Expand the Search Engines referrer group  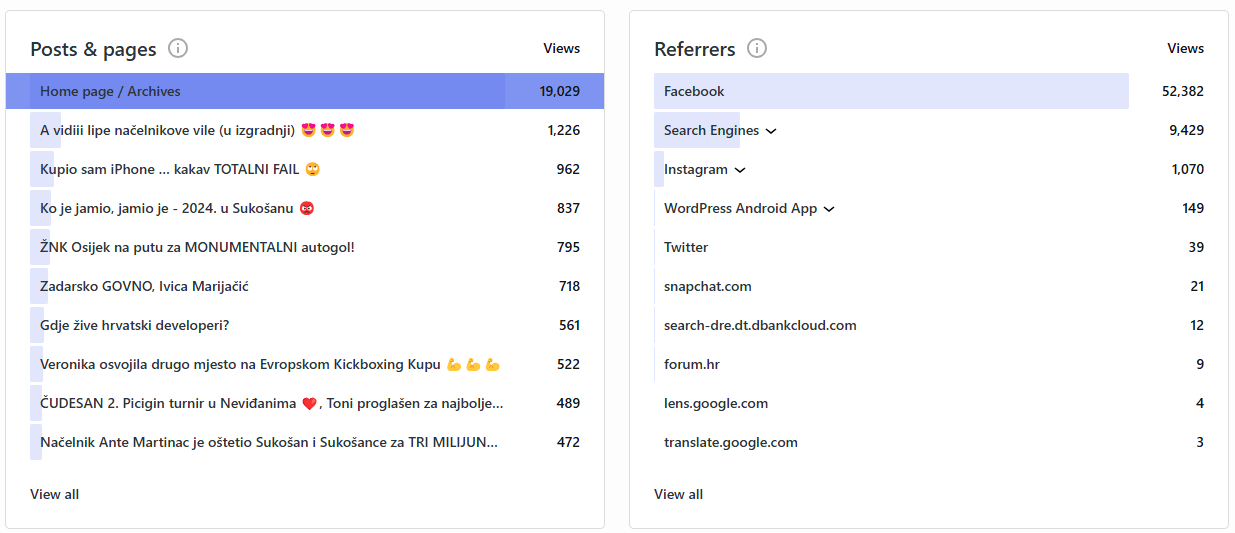771,131
